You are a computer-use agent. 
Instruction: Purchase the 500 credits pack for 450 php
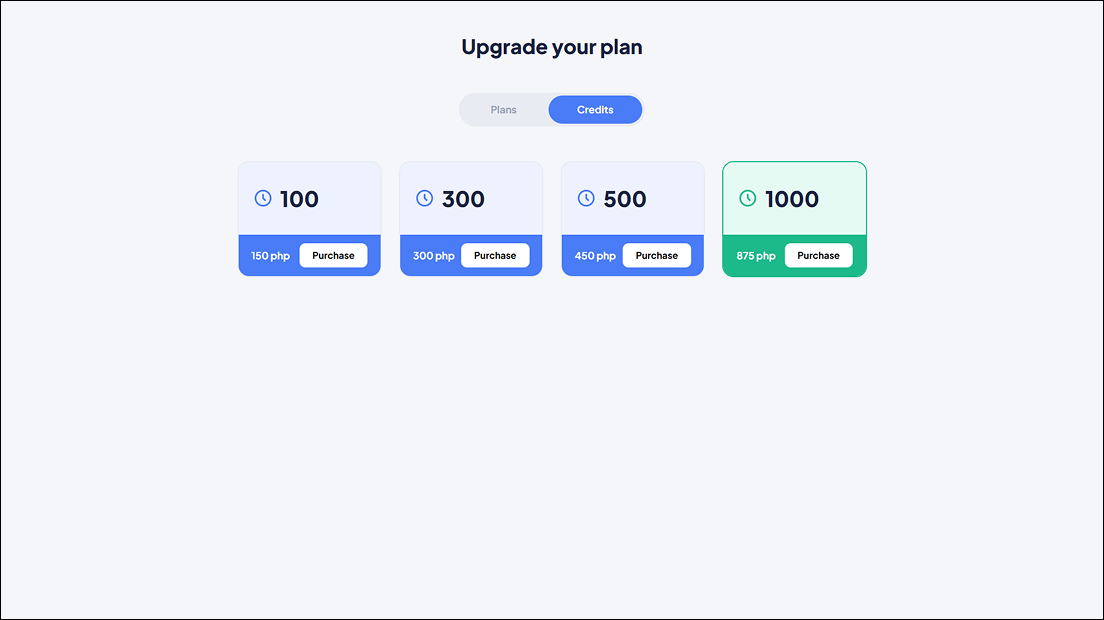[x=656, y=255]
